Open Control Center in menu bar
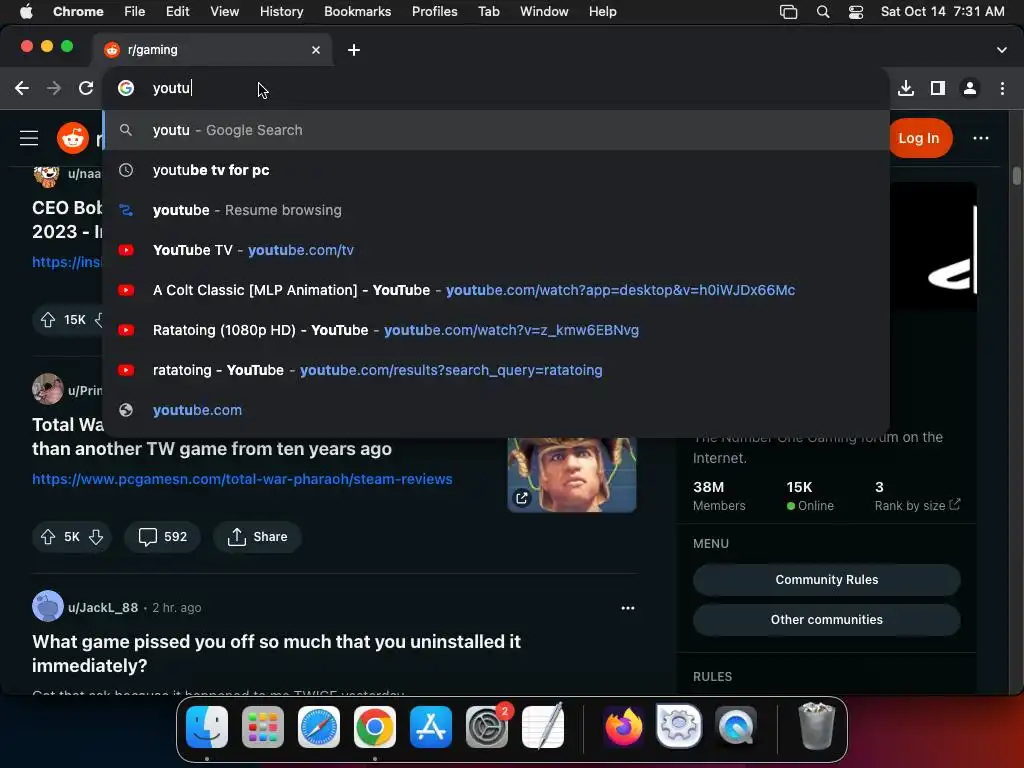1024x768 pixels. [x=856, y=11]
